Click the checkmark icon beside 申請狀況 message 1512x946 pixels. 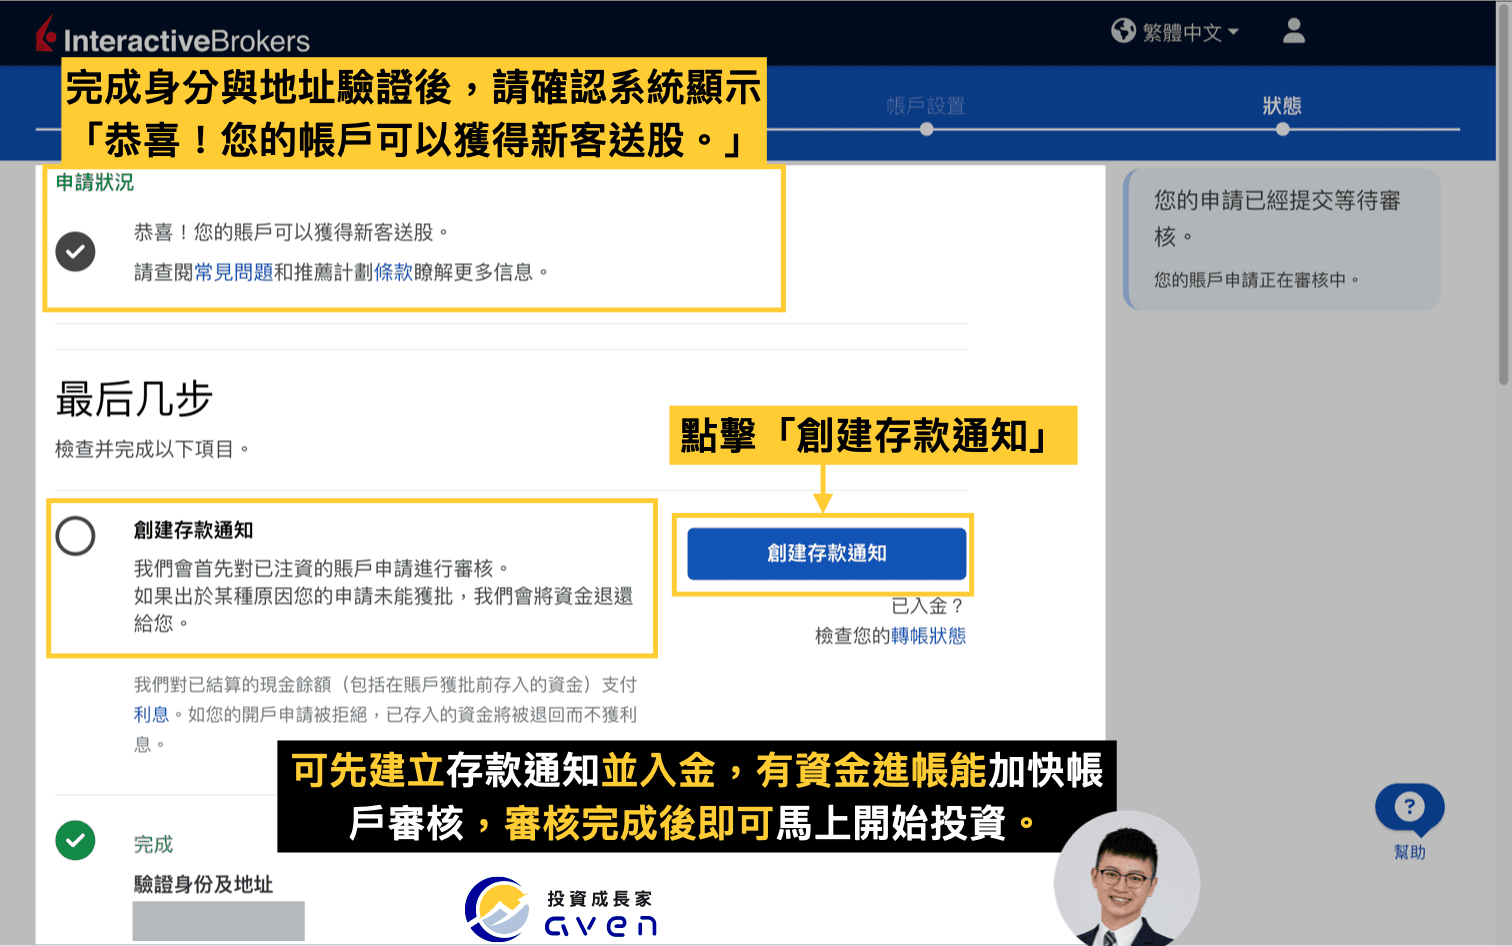[75, 252]
